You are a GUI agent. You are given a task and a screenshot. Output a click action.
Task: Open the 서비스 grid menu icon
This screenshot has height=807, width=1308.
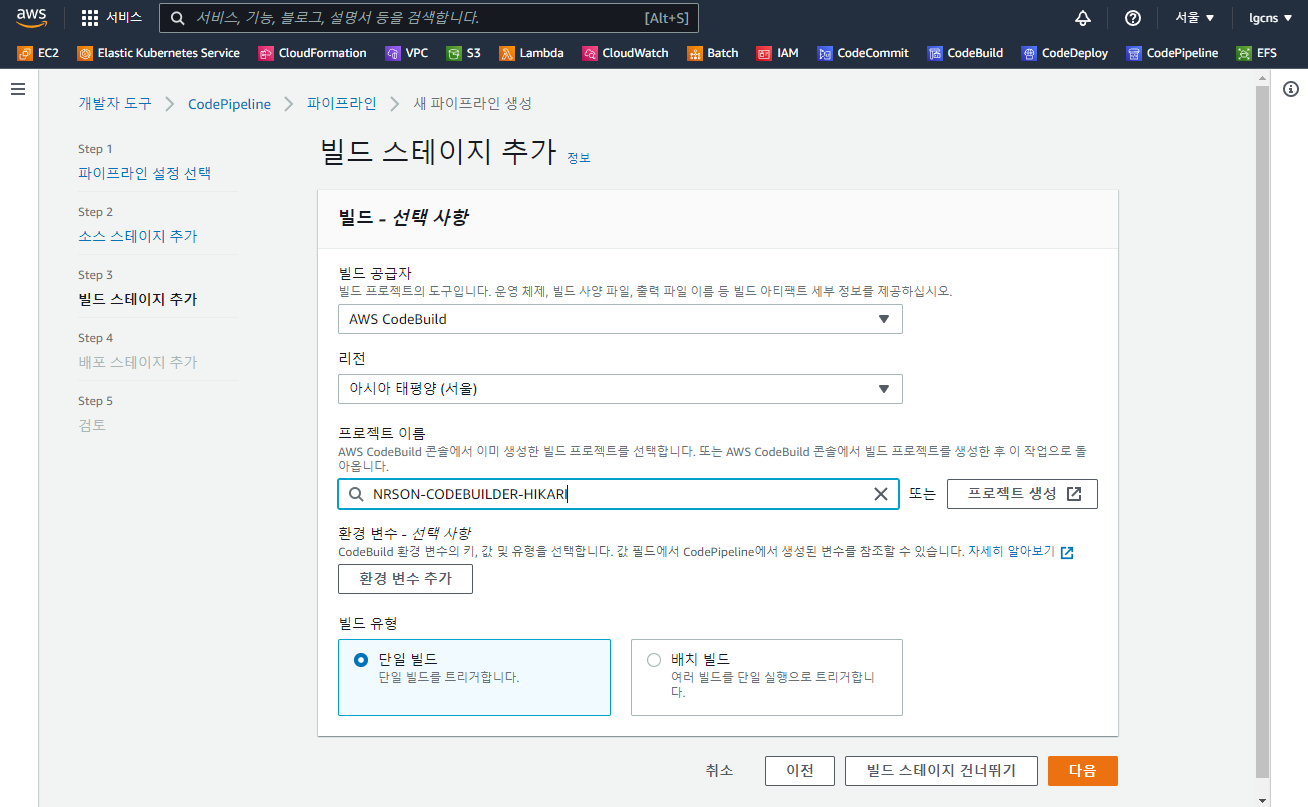click(x=90, y=18)
